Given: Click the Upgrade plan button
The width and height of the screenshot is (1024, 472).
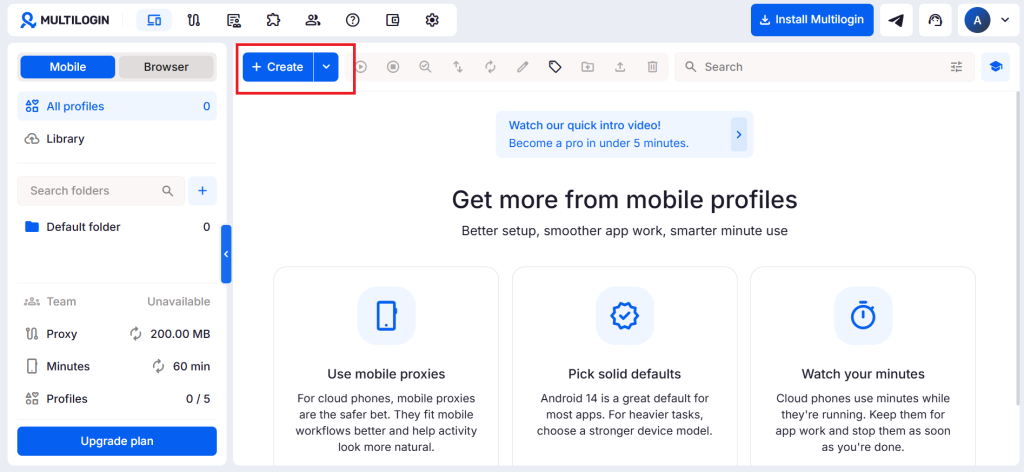Looking at the screenshot, I should click(x=117, y=441).
